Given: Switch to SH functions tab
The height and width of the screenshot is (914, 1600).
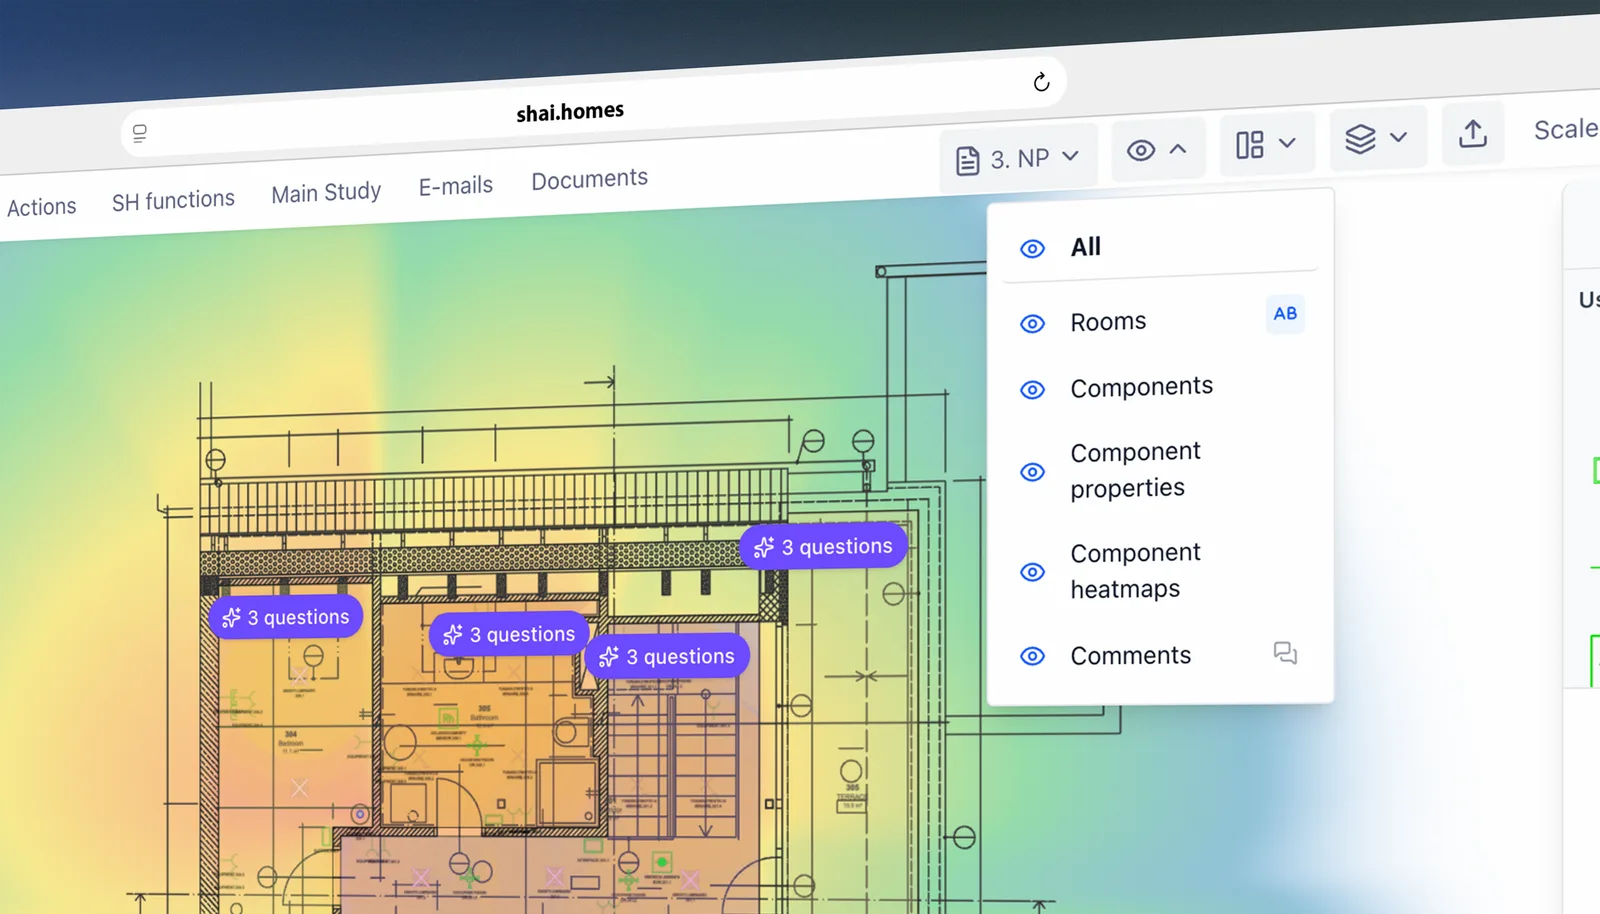Looking at the screenshot, I should (x=173, y=200).
